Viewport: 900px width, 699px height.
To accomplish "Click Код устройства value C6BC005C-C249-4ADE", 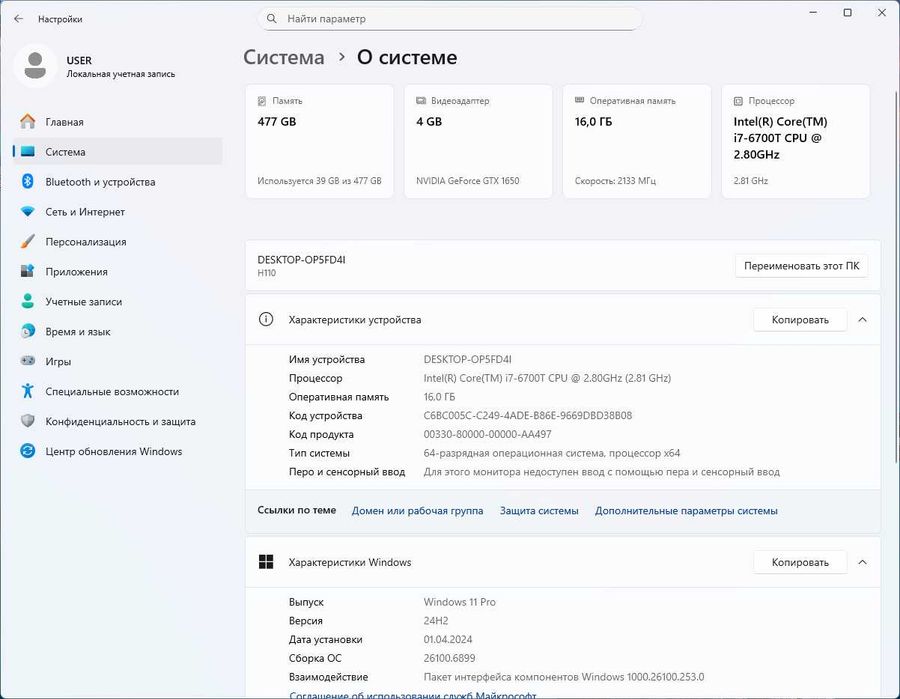I will tap(527, 415).
